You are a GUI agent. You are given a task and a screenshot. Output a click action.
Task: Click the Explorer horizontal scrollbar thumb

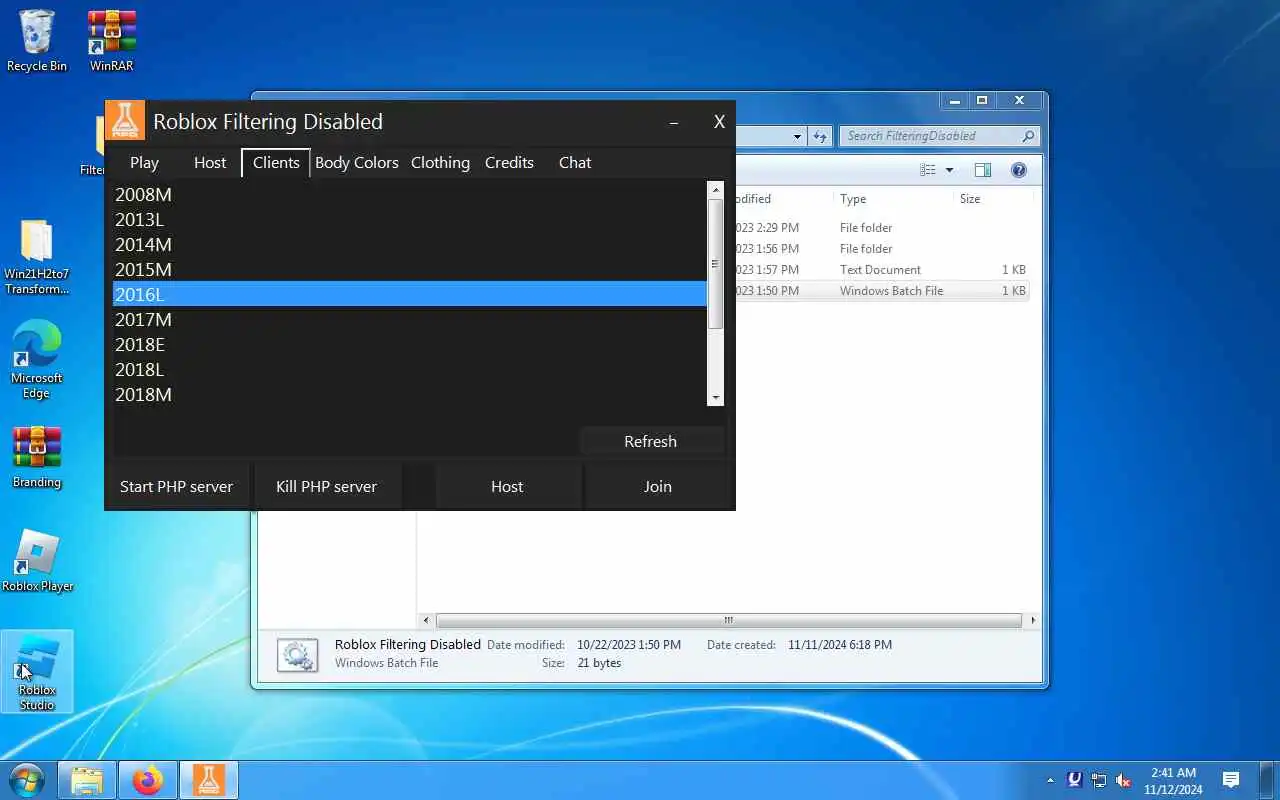(x=729, y=620)
